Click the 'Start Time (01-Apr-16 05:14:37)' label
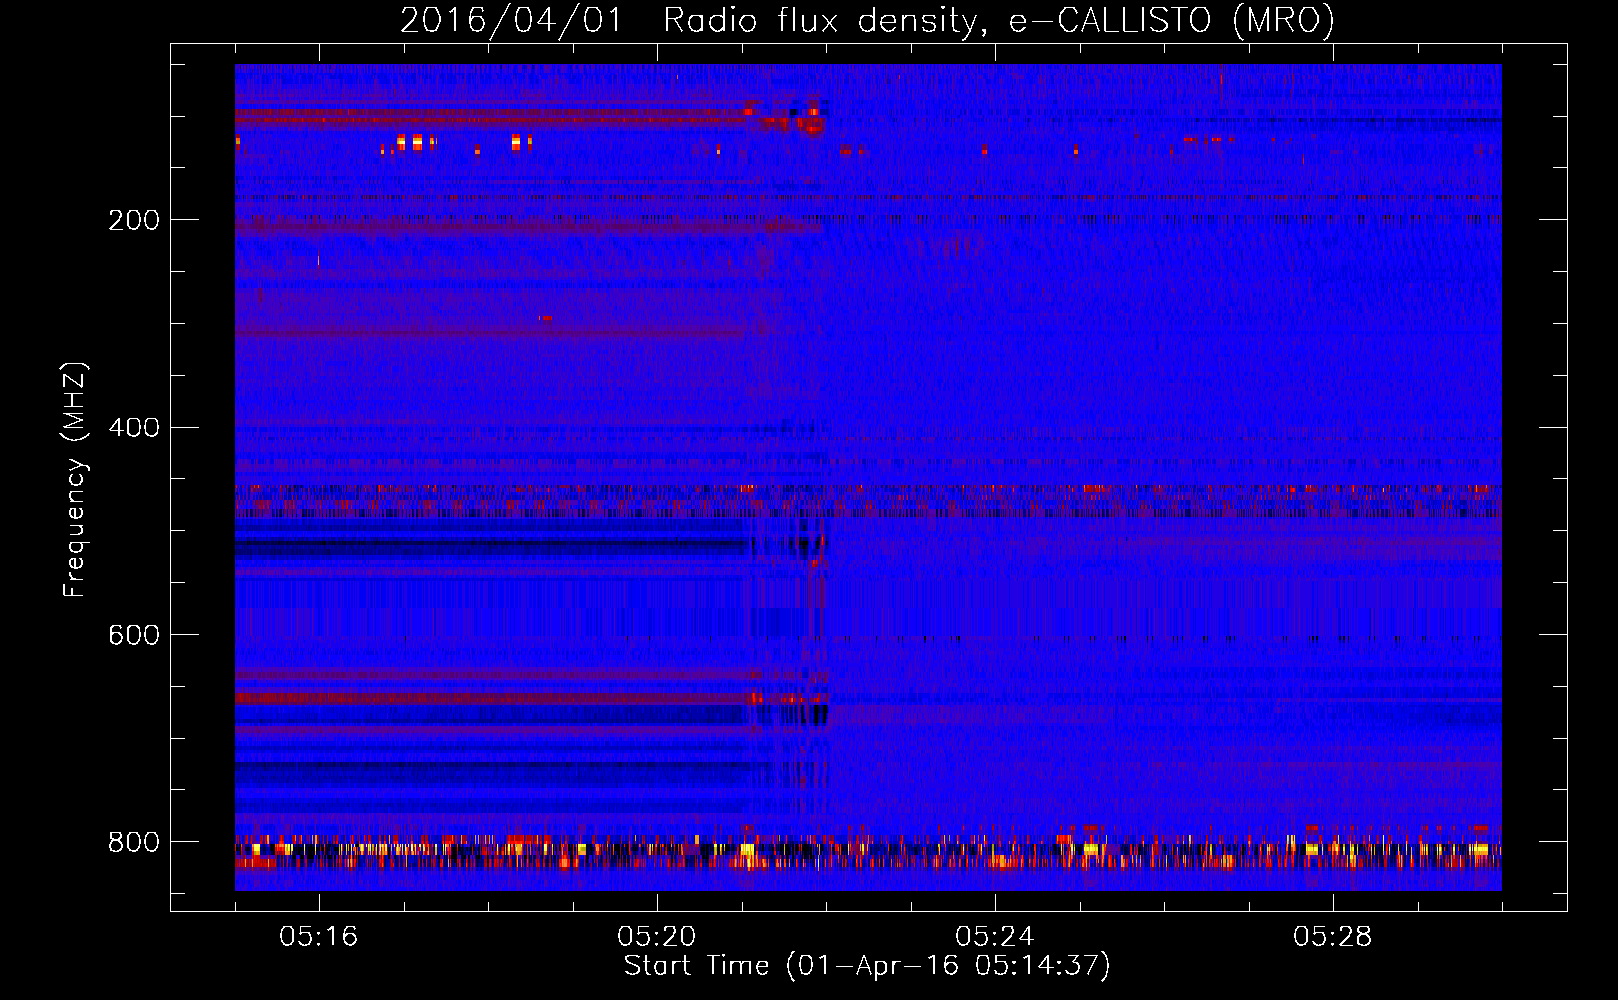Screen dimensions: 1618x1000 867,966
